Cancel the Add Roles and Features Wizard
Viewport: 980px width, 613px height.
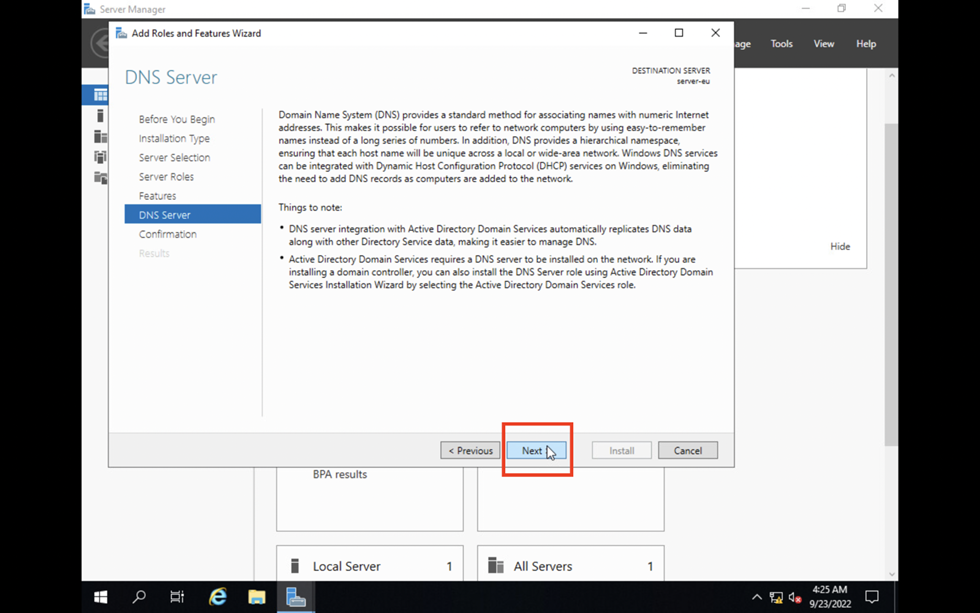click(x=687, y=451)
